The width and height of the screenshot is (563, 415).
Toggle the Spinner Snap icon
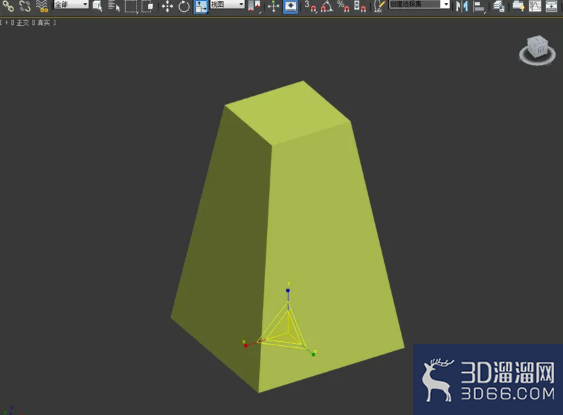click(360, 6)
